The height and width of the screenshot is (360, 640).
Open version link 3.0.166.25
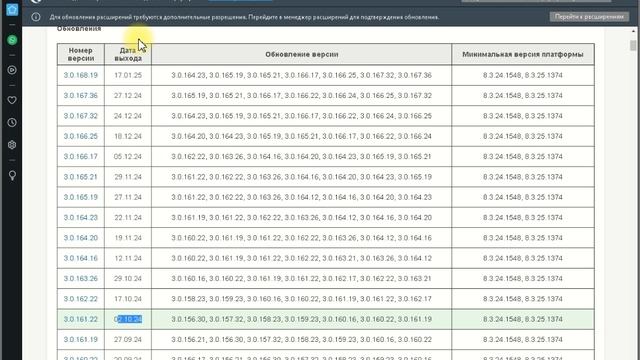[80, 136]
